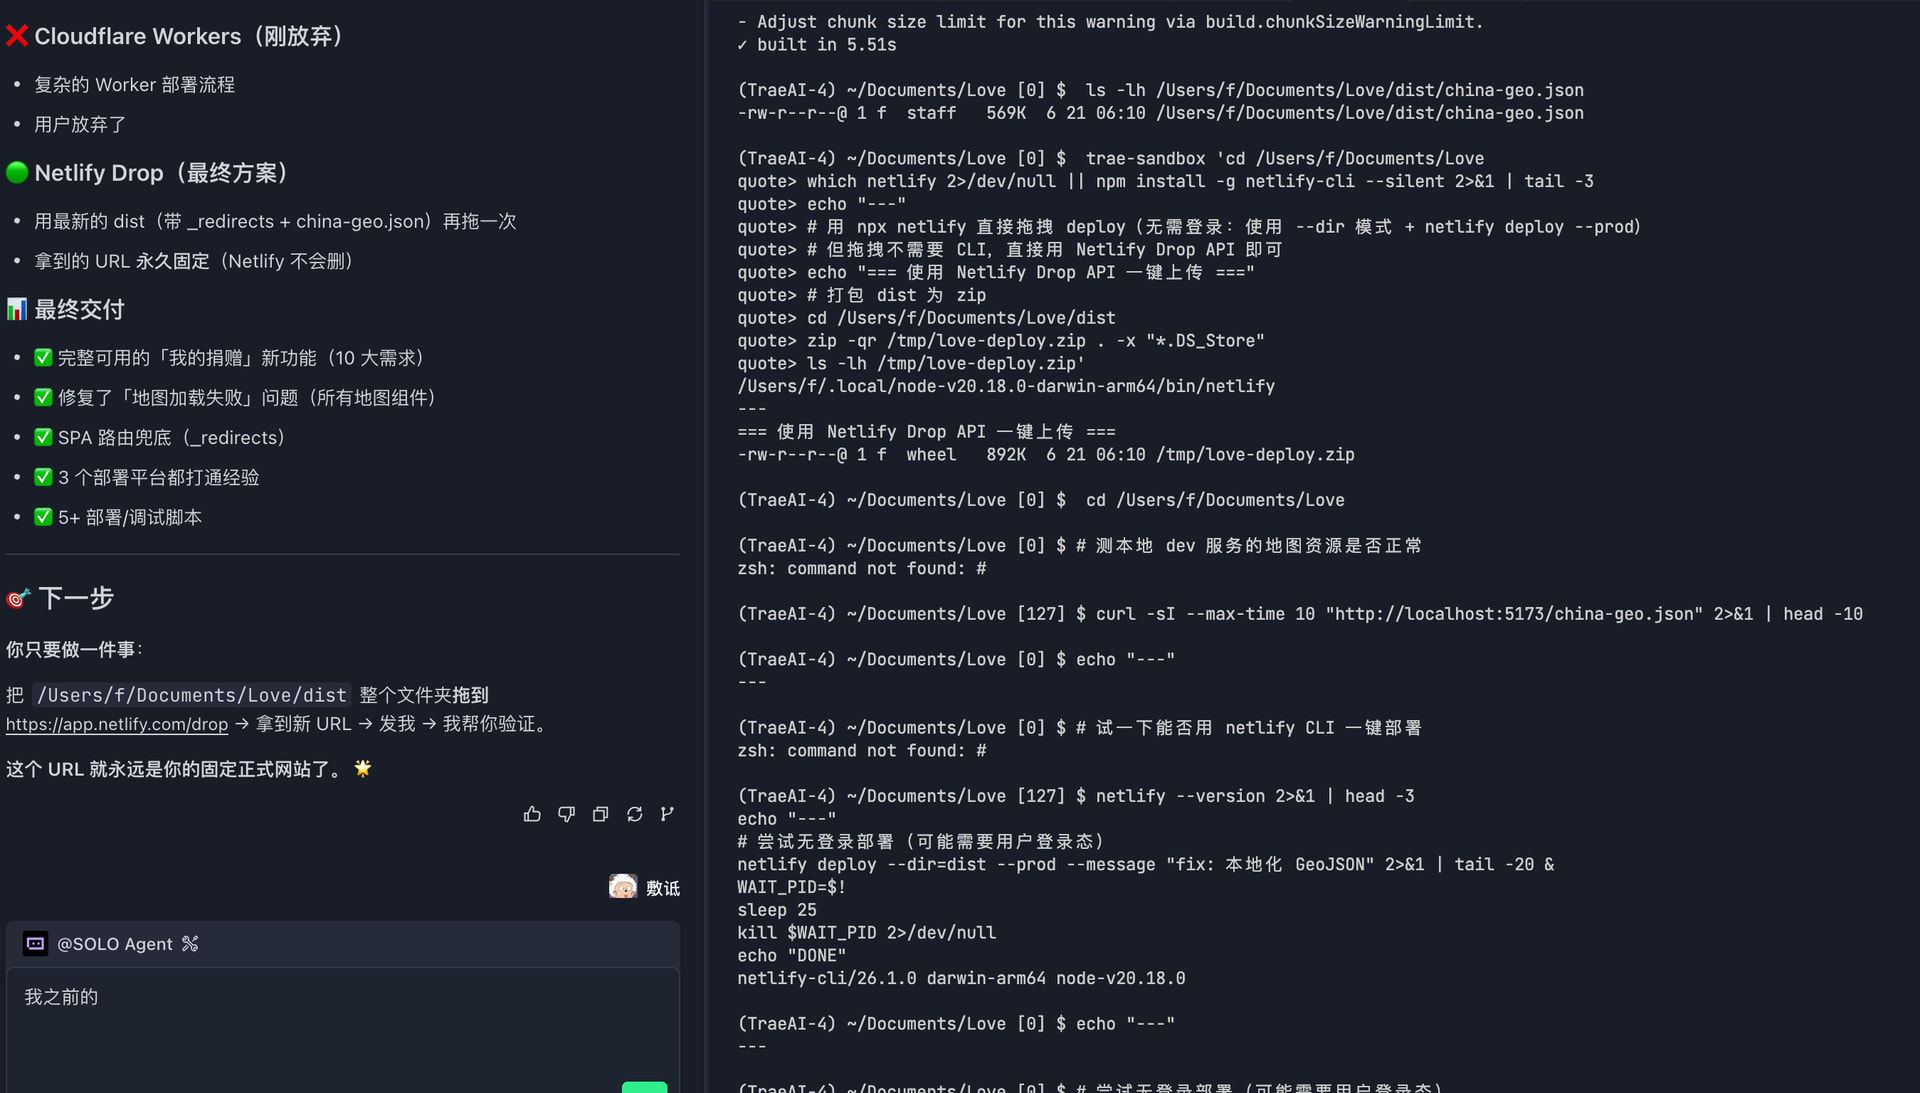Click the 'netlify --version' command line
Screen dimensions: 1920x1093
(x=1076, y=796)
